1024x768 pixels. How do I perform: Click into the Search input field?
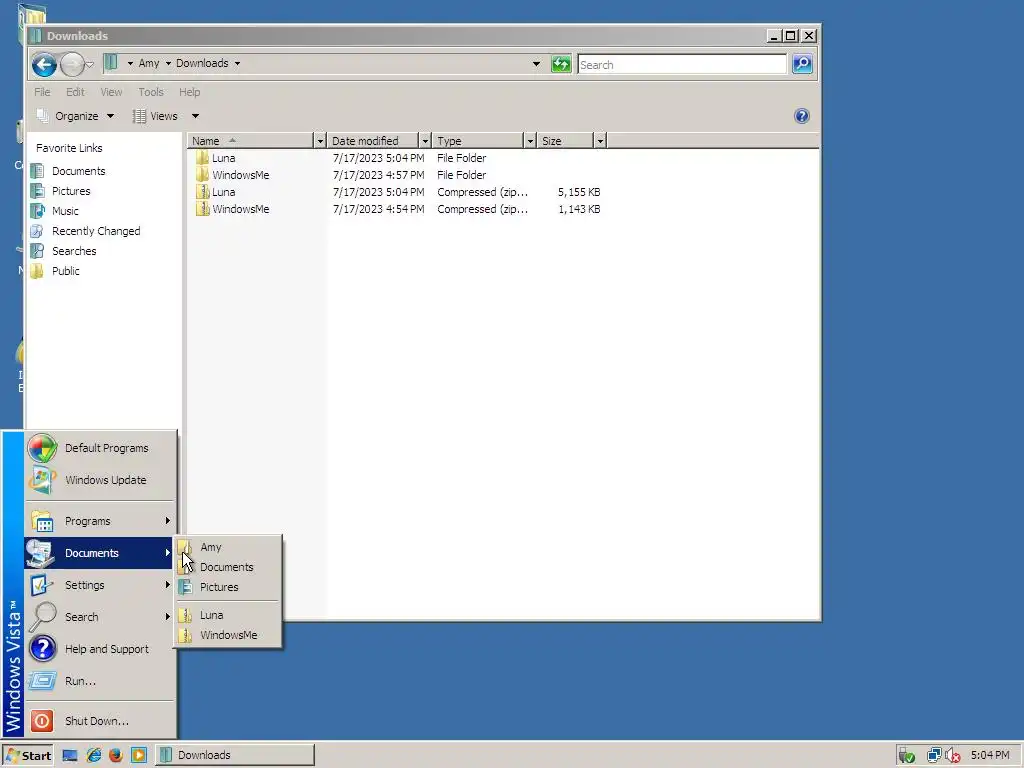tap(682, 65)
